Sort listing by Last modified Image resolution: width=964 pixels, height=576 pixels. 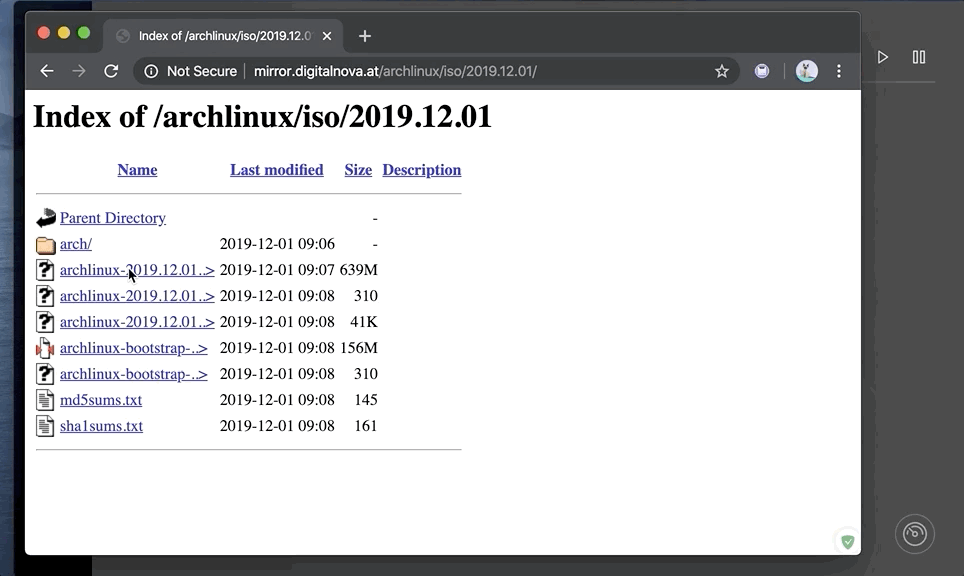pos(277,170)
